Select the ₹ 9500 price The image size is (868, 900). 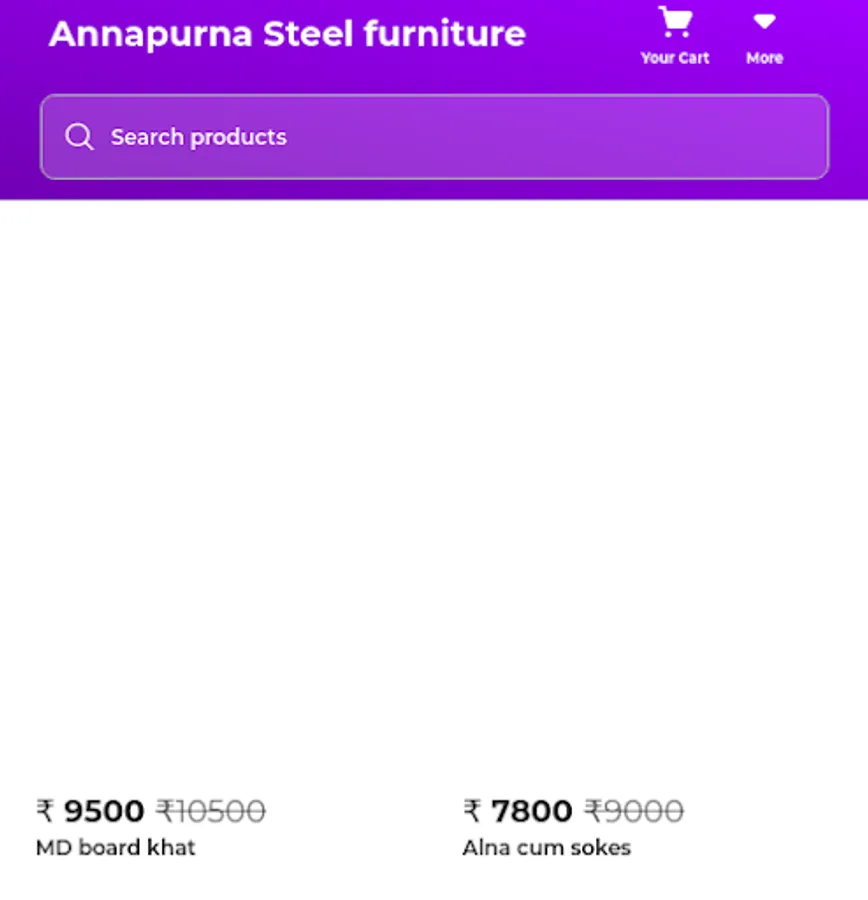[90, 811]
